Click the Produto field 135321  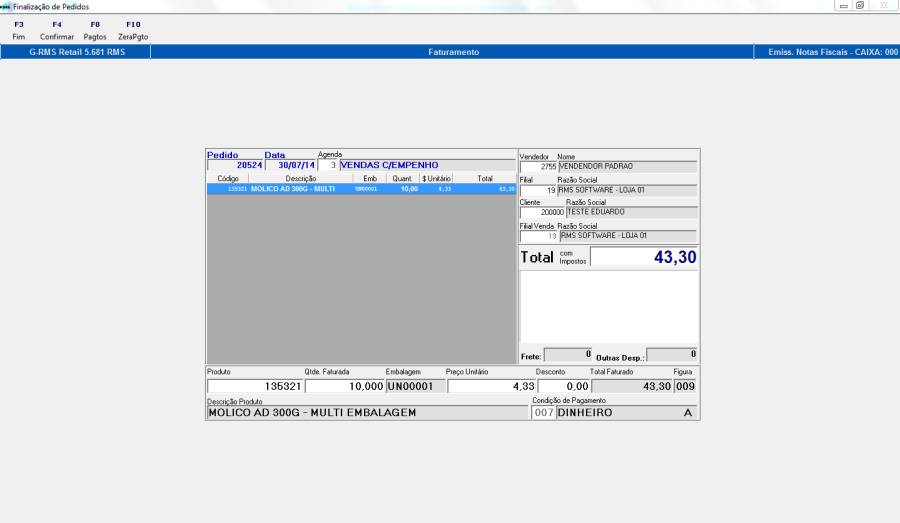pyautogui.click(x=255, y=386)
